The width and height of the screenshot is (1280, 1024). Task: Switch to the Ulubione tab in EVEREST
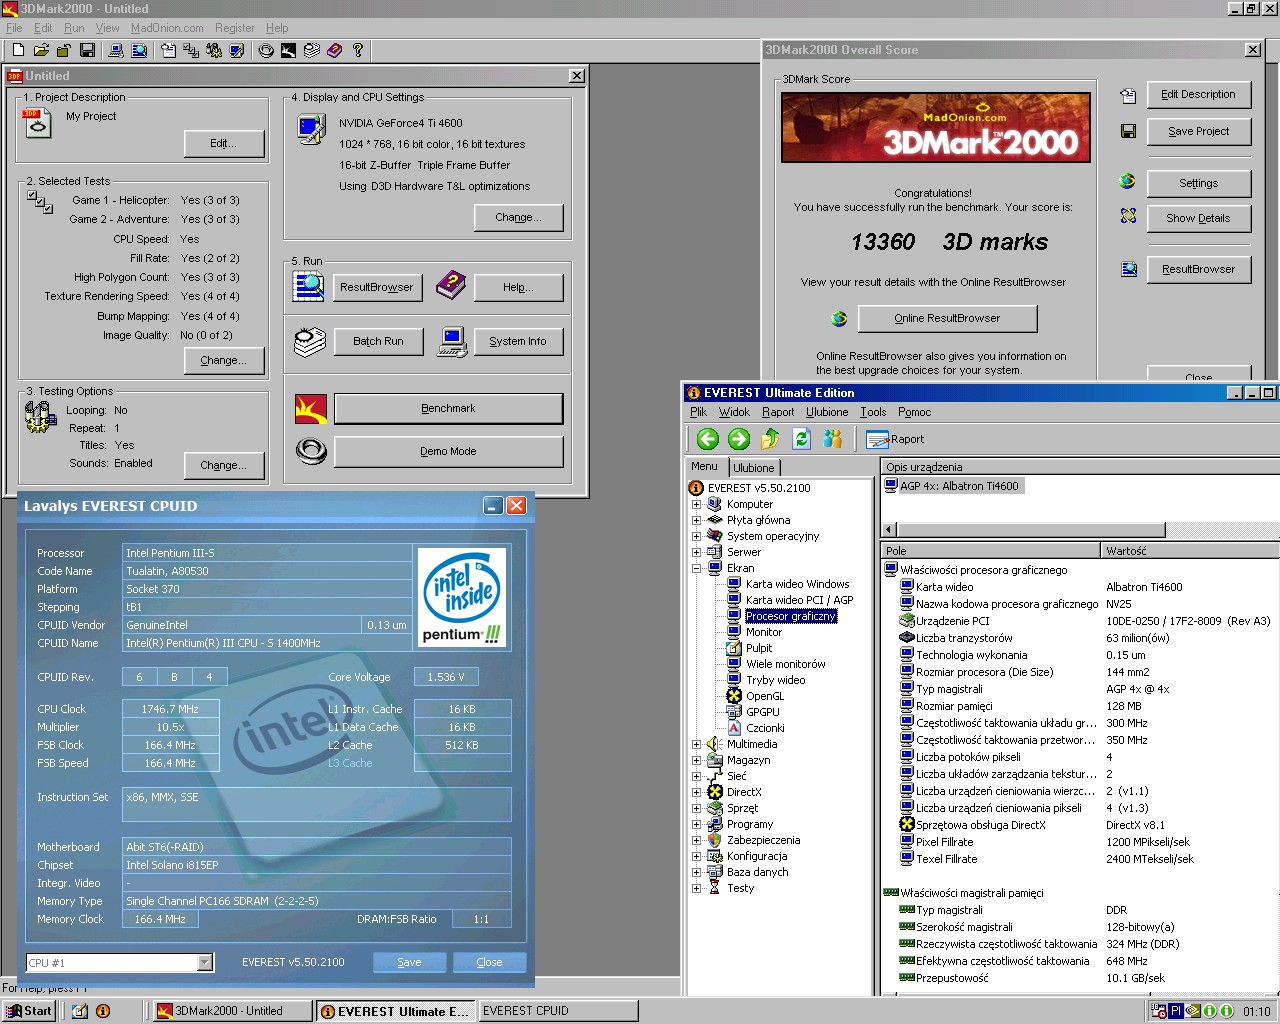[754, 468]
